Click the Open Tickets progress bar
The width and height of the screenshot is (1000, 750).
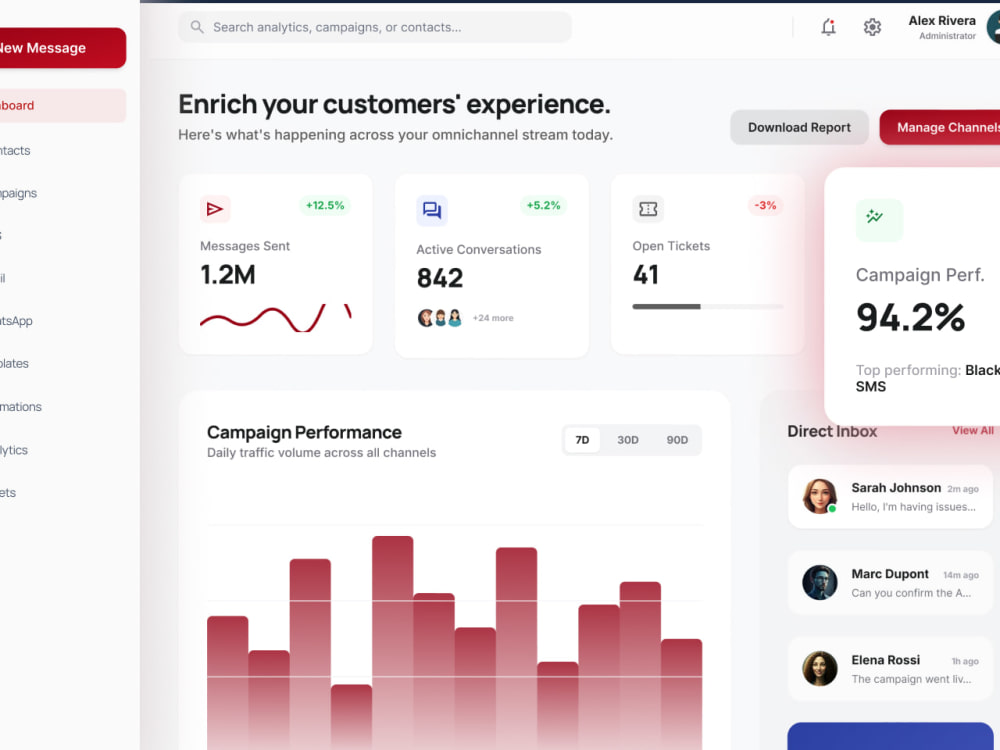click(x=708, y=307)
